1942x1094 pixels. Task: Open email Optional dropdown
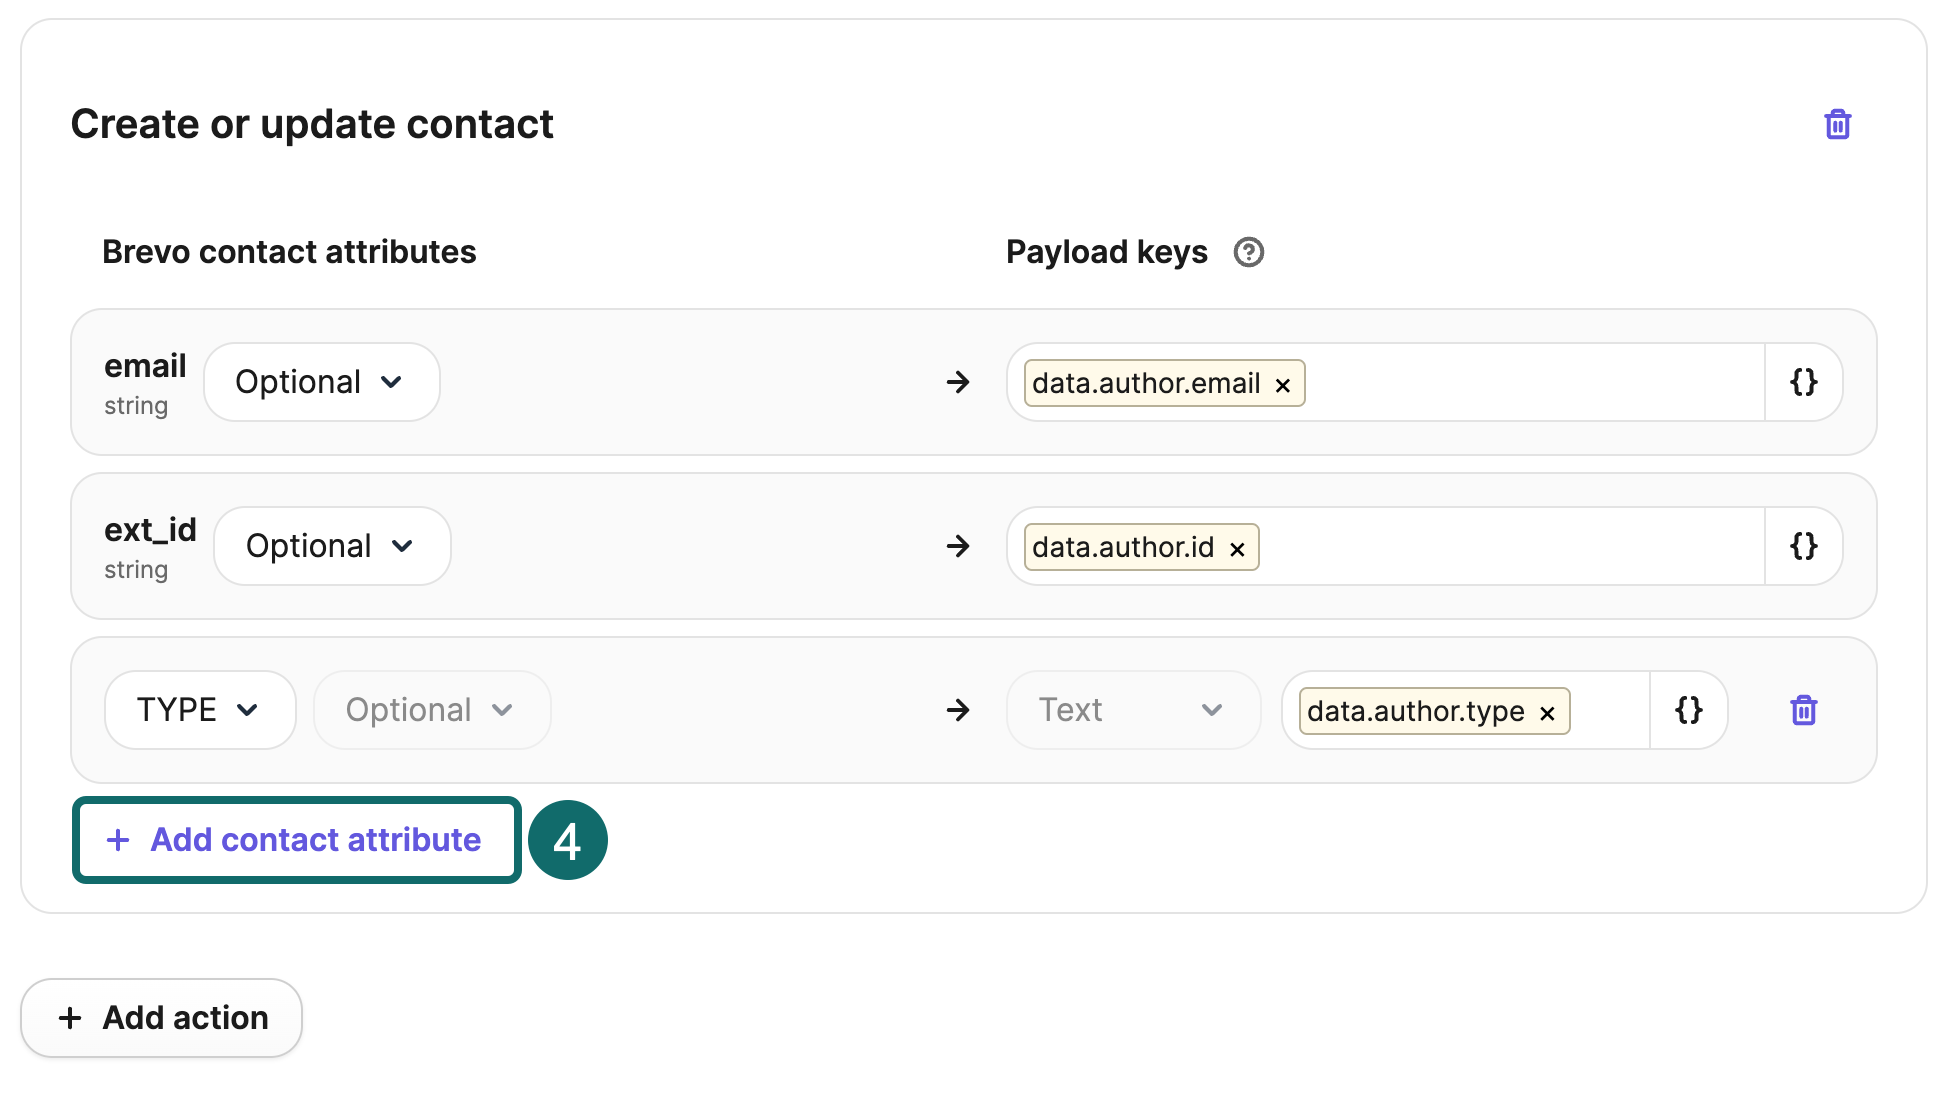[322, 382]
